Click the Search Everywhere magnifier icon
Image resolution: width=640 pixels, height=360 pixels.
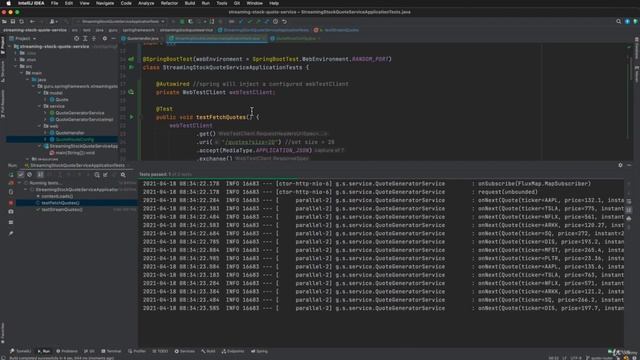point(618,21)
